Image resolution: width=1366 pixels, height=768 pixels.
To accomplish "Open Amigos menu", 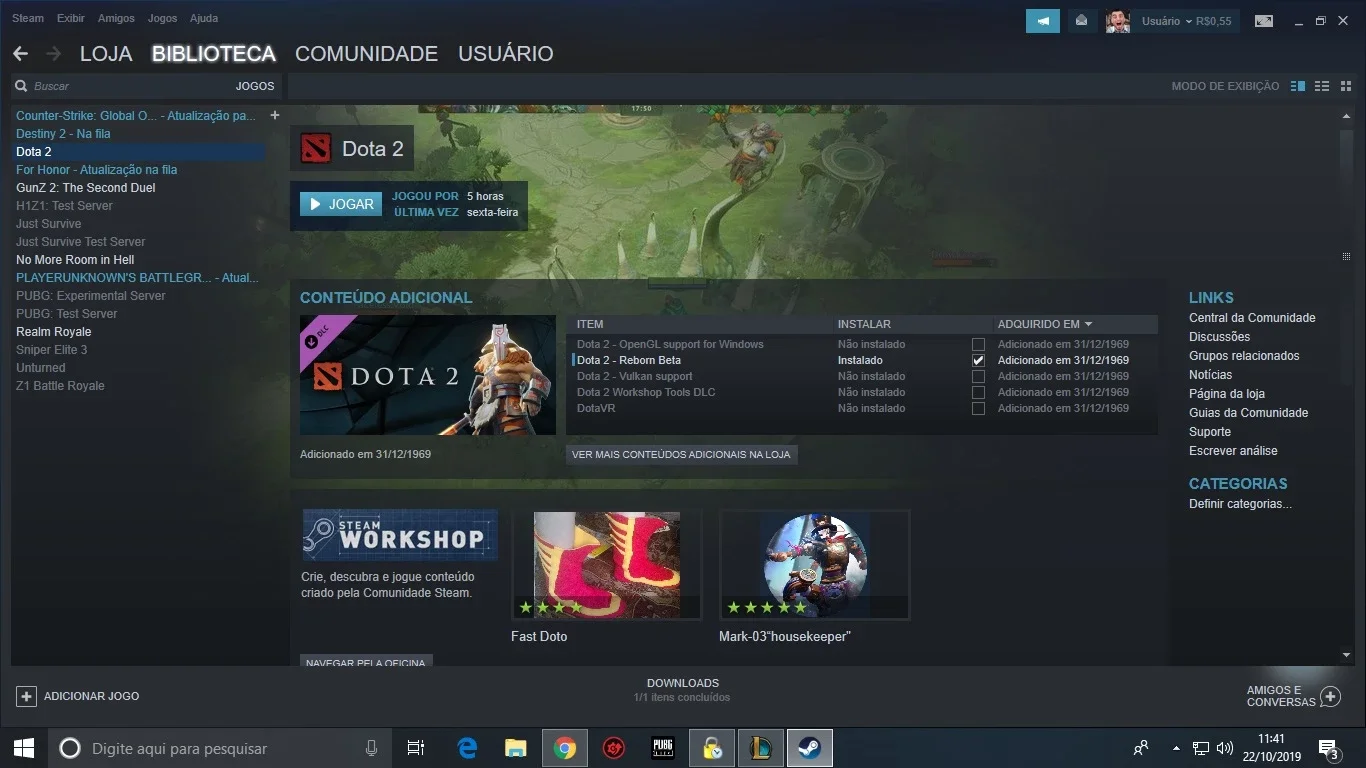I will point(116,18).
